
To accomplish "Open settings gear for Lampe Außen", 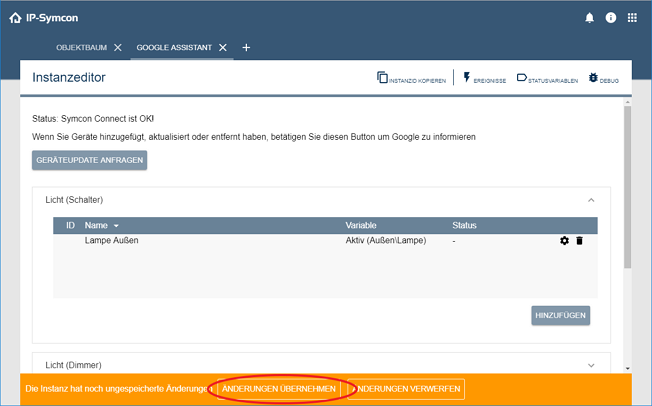I will (564, 241).
